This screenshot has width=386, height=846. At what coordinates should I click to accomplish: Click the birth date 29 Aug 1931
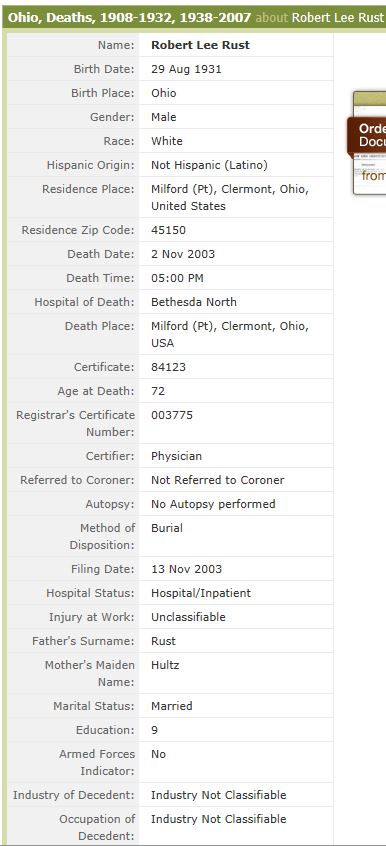[x=186, y=69]
